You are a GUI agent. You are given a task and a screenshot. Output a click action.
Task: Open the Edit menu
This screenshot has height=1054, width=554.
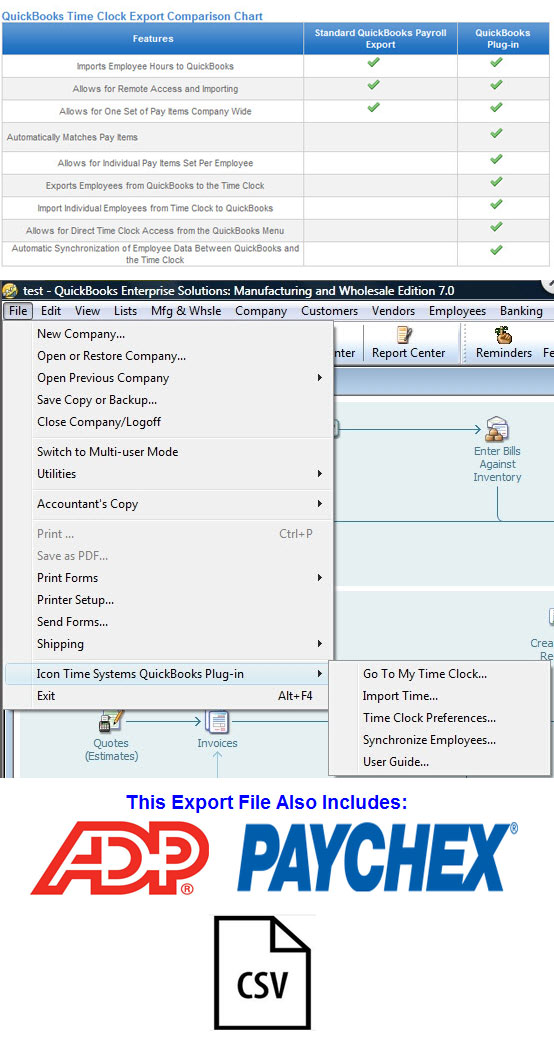51,311
